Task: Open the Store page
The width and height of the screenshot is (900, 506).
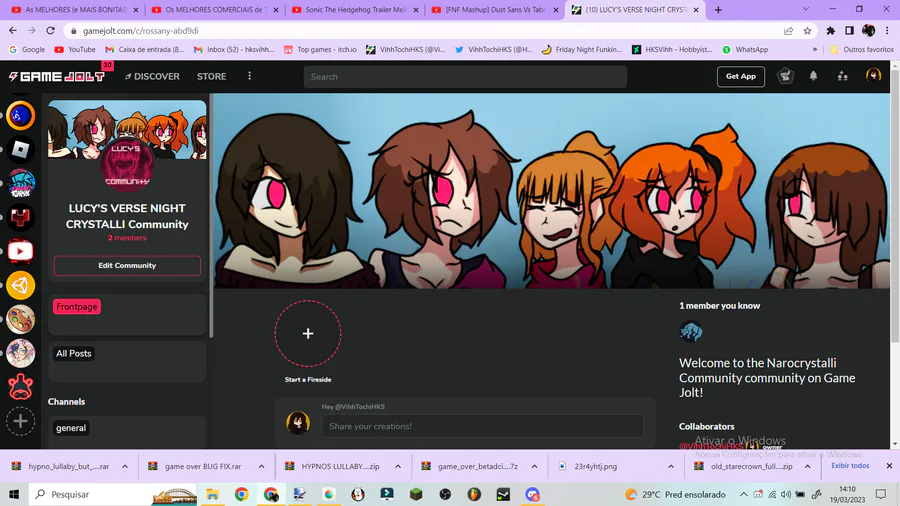Action: coord(211,76)
